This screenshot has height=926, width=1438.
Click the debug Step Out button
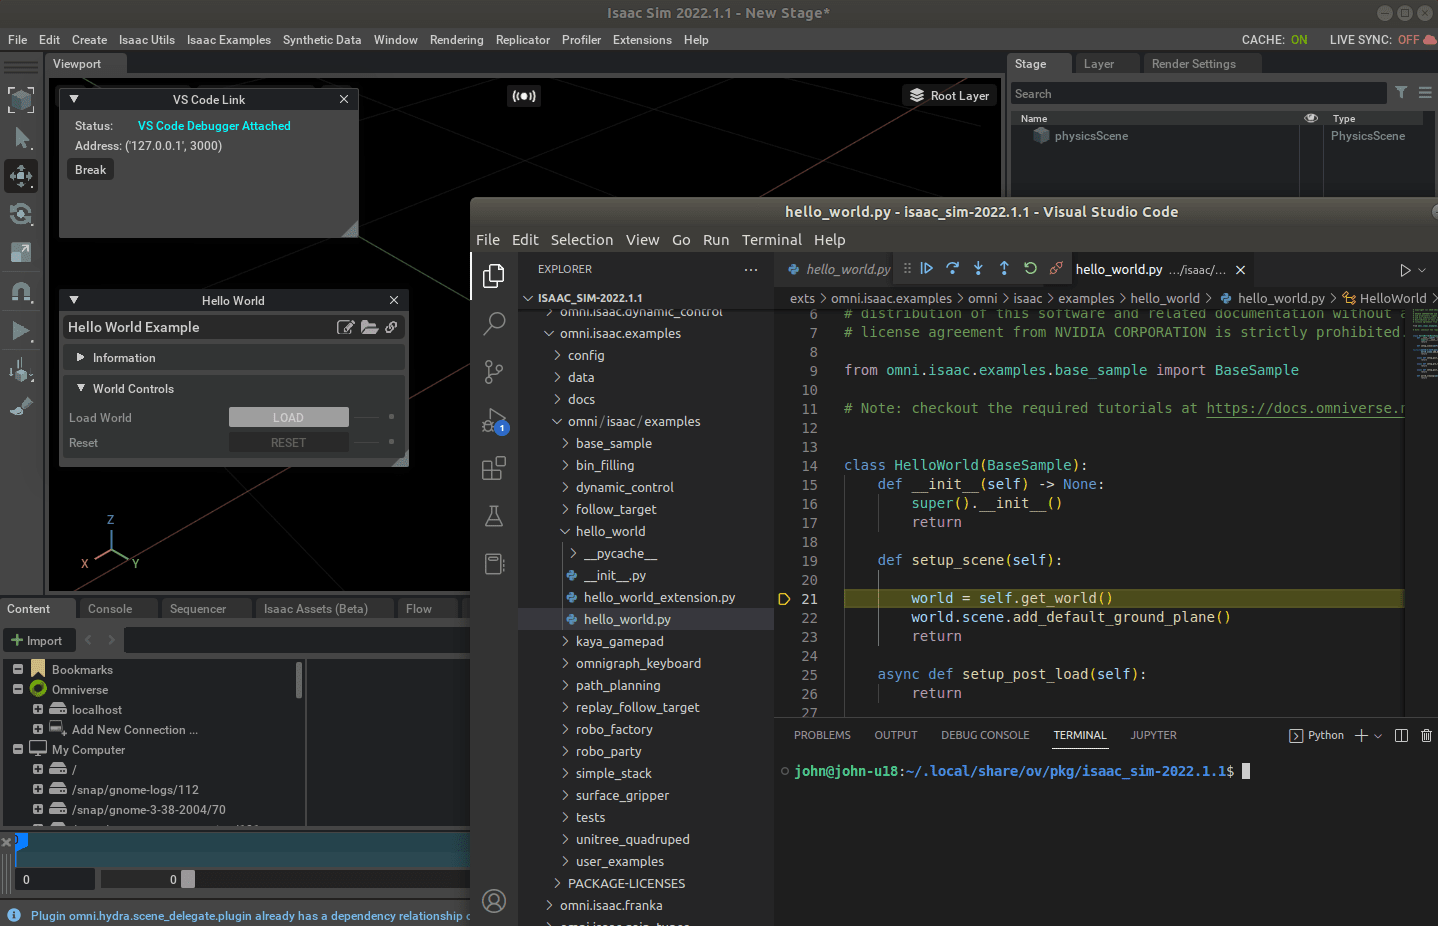tap(1004, 268)
